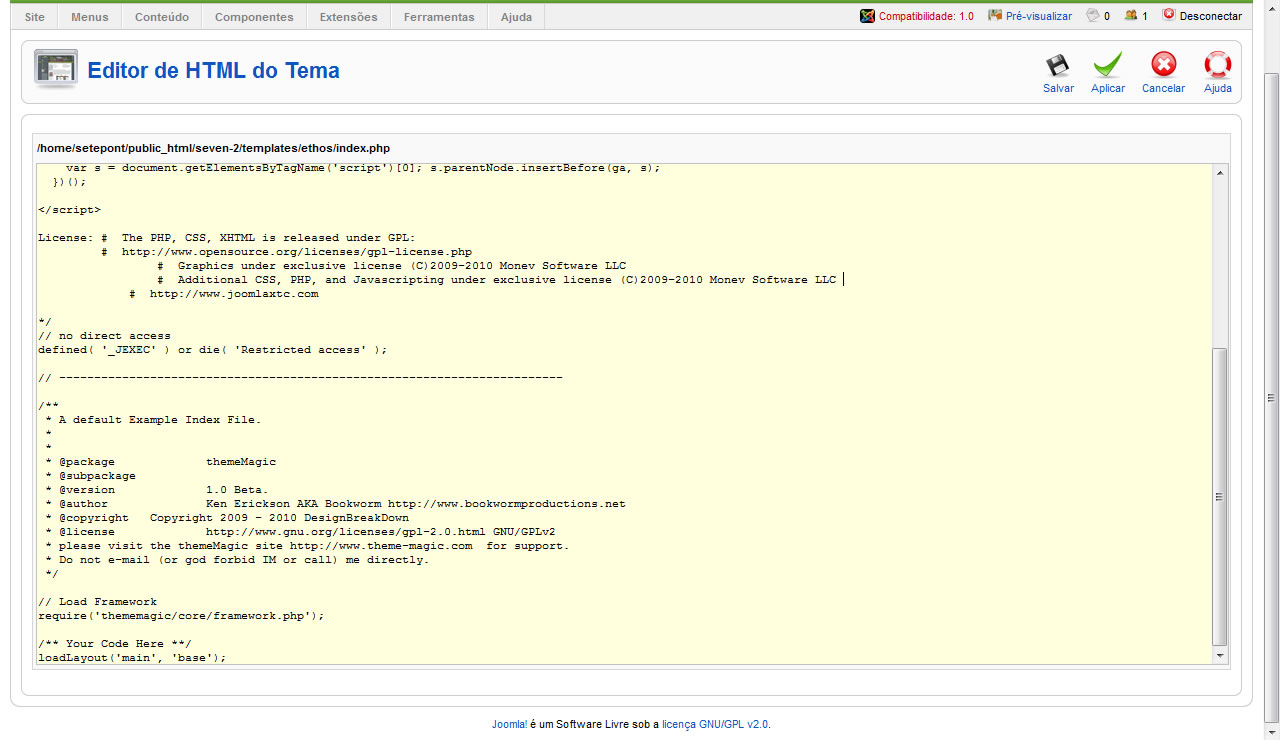Click the red Desconectar icon
The image size is (1280, 740).
click(1168, 16)
